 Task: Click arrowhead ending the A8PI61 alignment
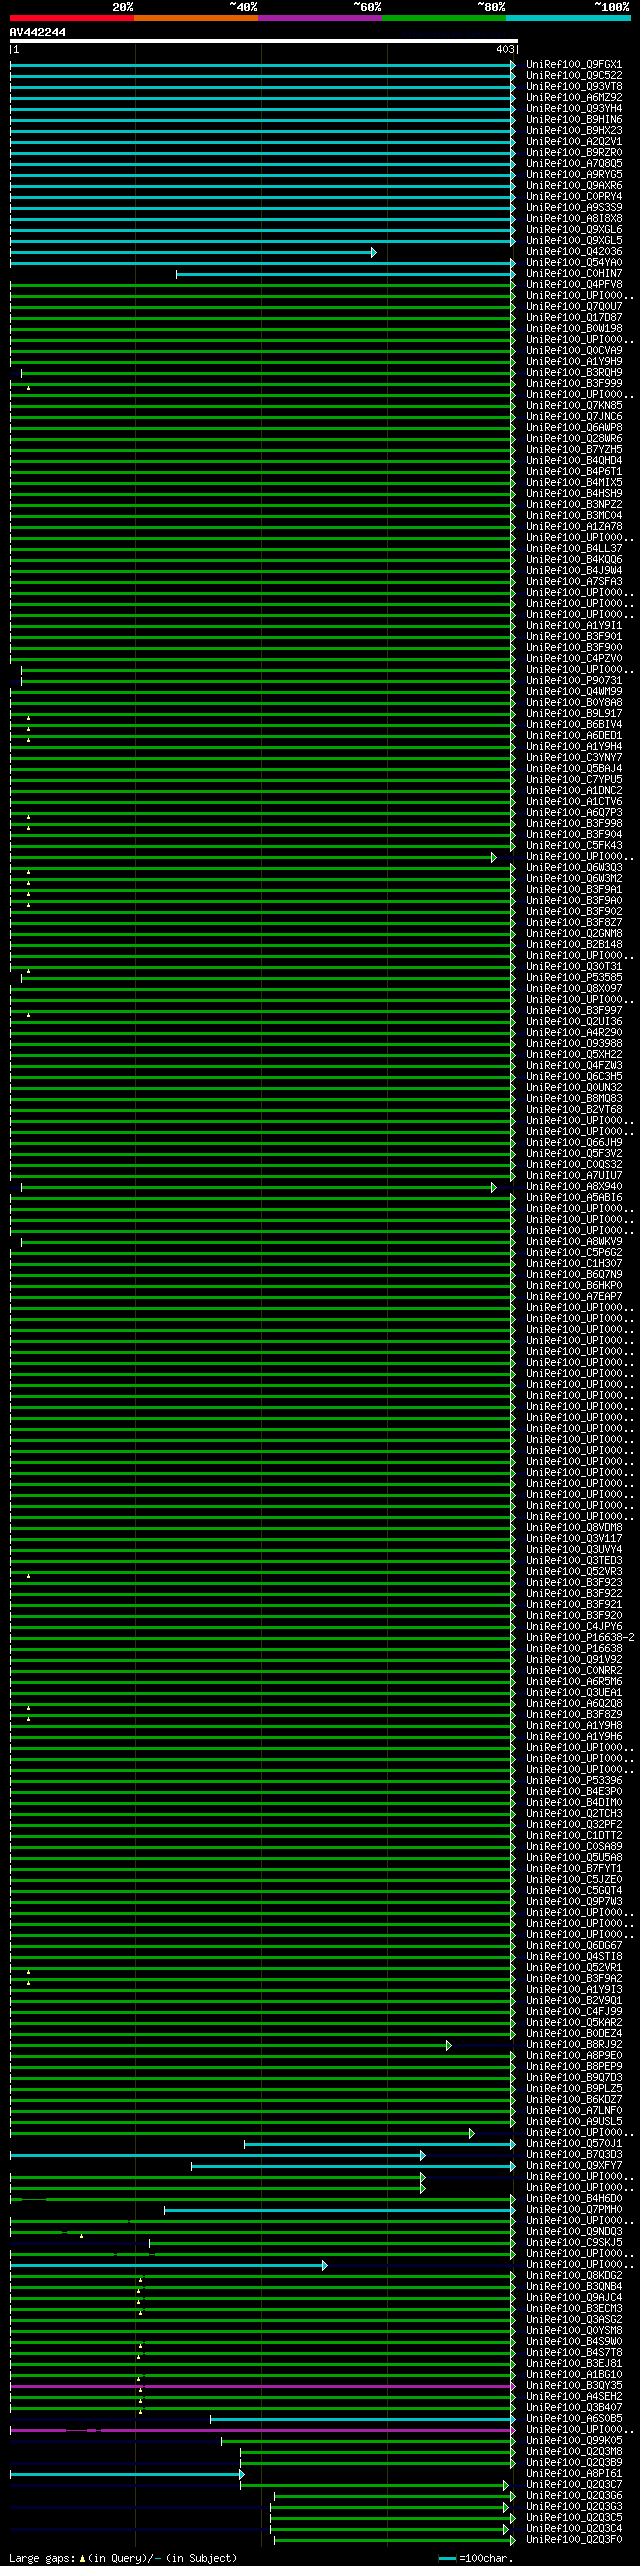pyautogui.click(x=242, y=2474)
